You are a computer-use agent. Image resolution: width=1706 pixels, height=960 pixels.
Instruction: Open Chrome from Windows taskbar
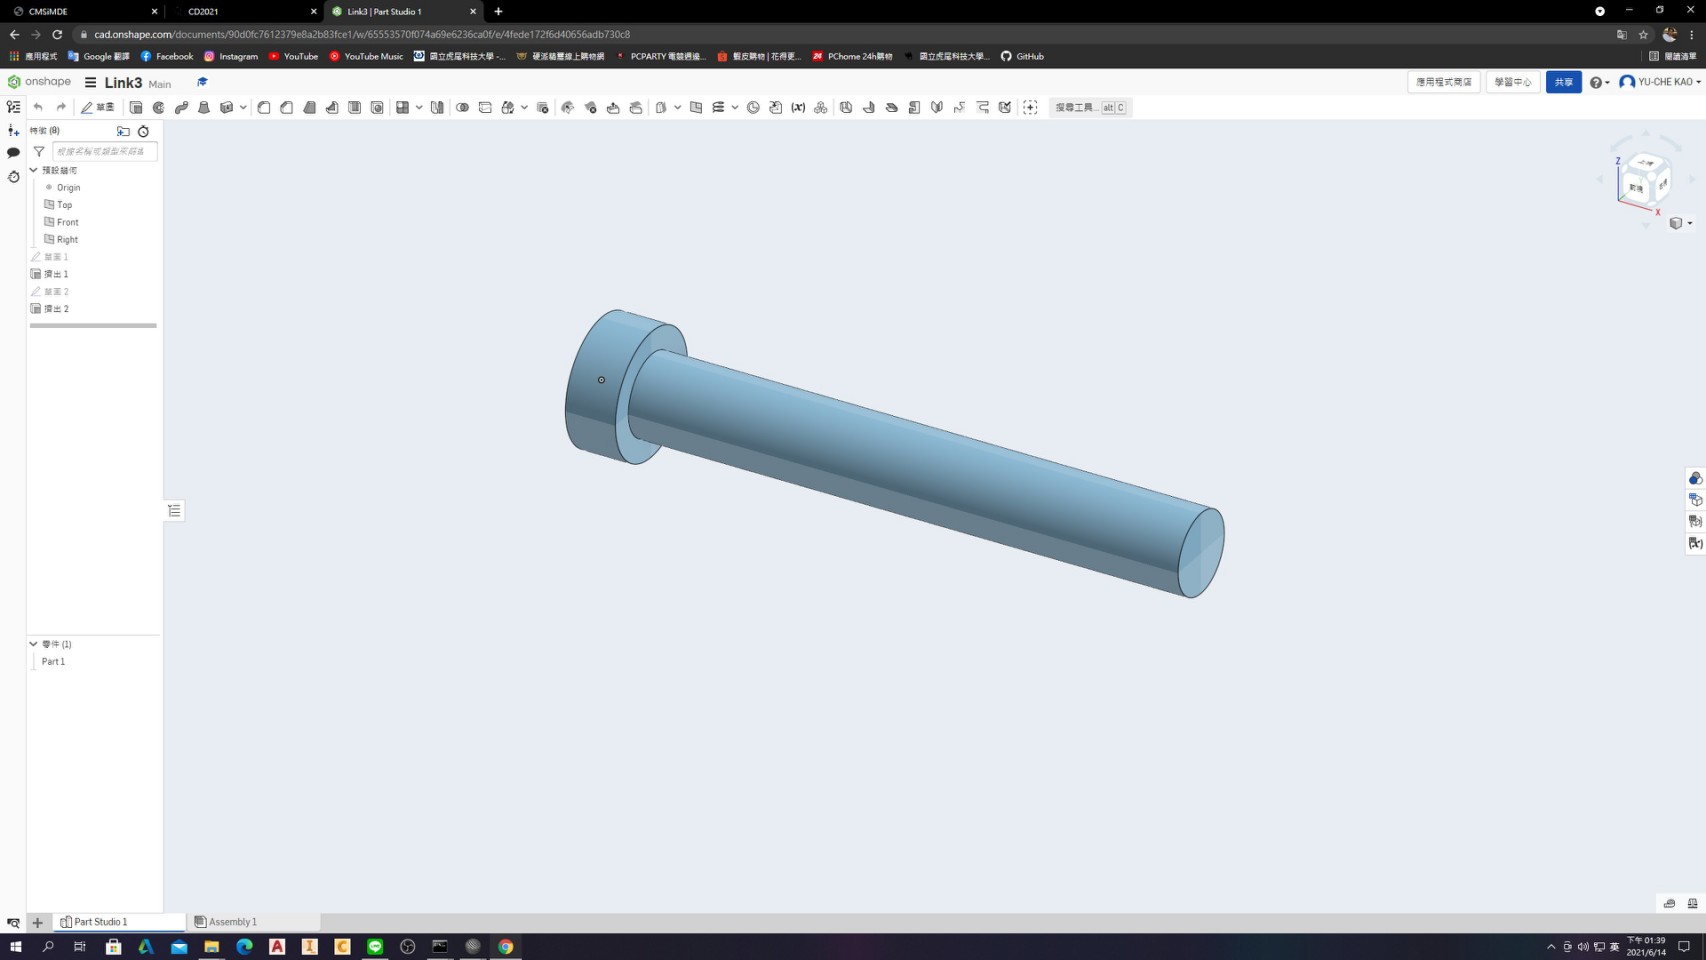click(506, 946)
